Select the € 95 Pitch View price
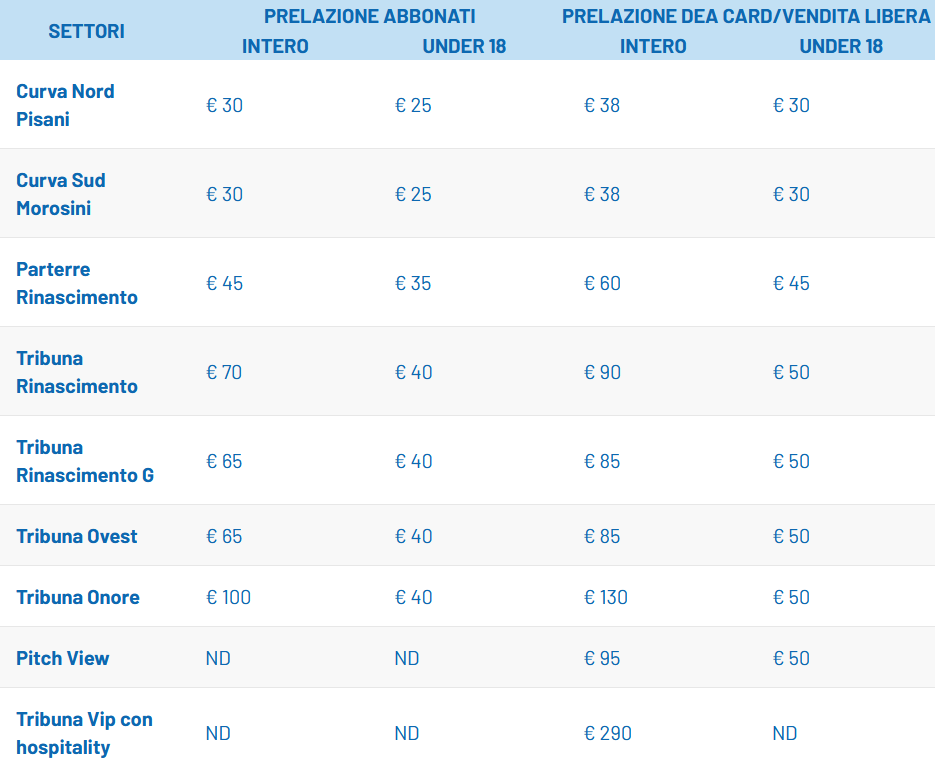The width and height of the screenshot is (938, 760). click(601, 658)
